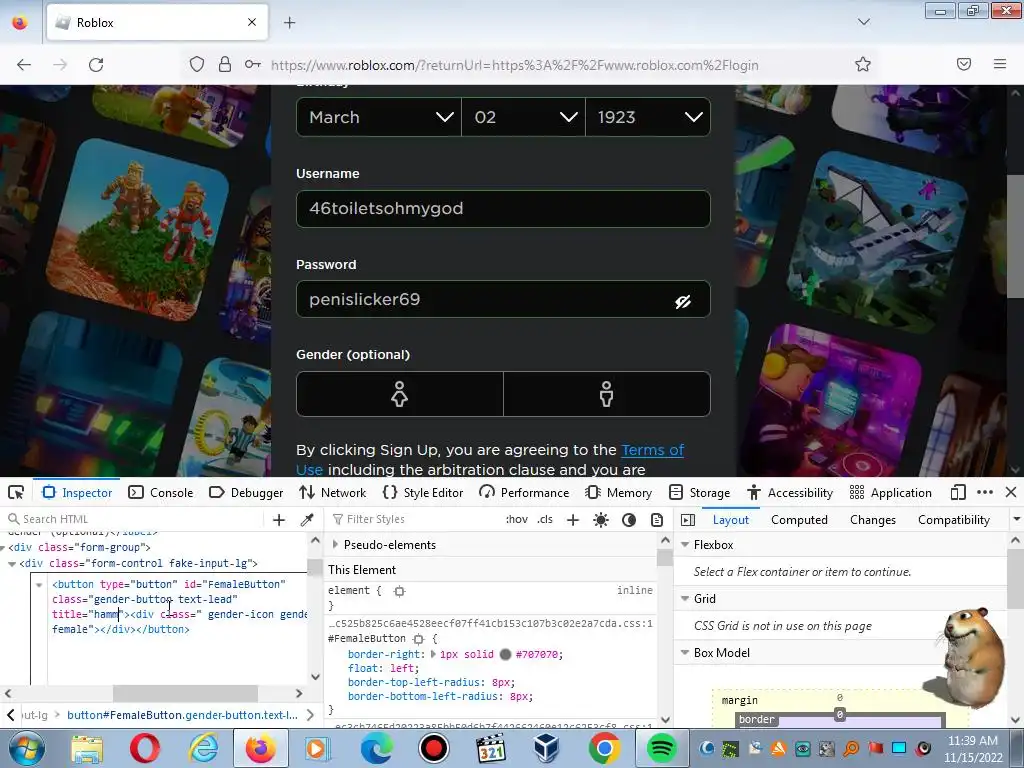
Task: Open Opera from the taskbar
Action: click(x=144, y=748)
